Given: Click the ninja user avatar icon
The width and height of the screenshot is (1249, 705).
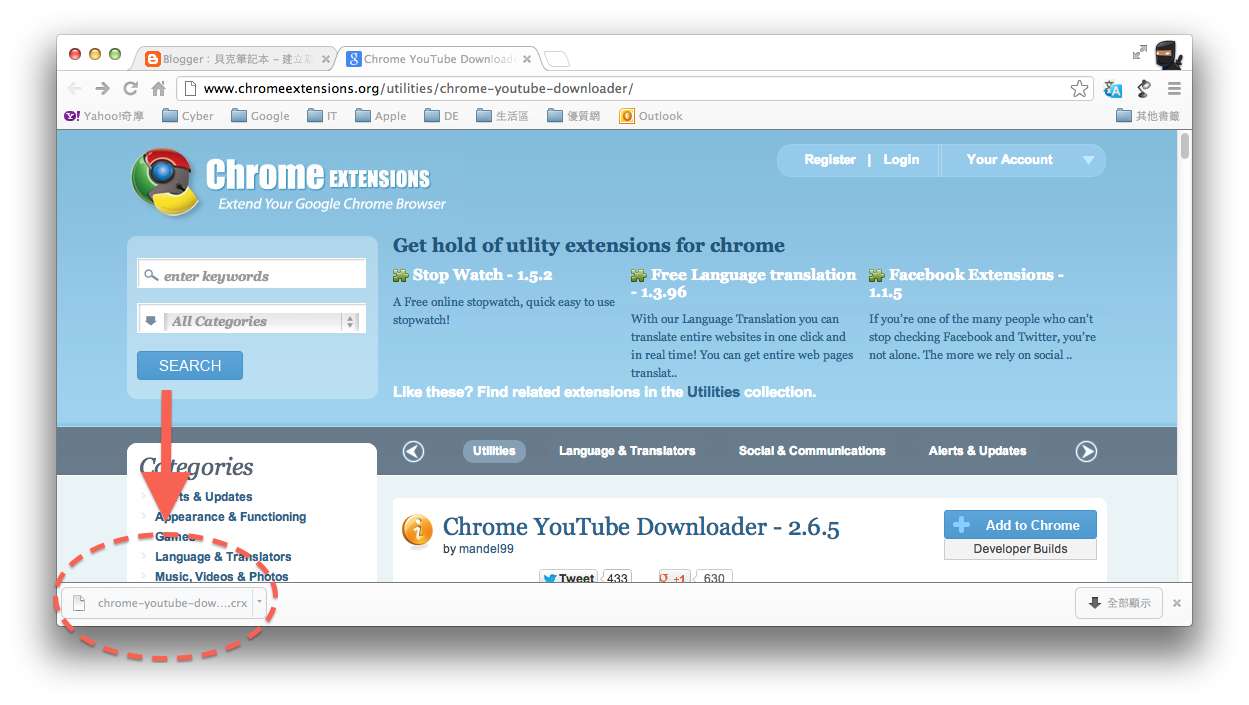Looking at the screenshot, I should click(1168, 54).
